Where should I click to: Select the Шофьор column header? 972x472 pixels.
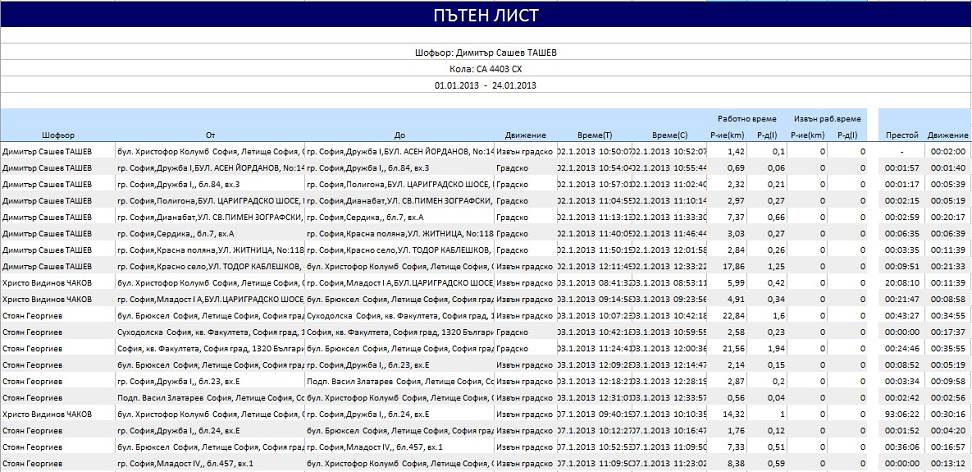click(58, 135)
